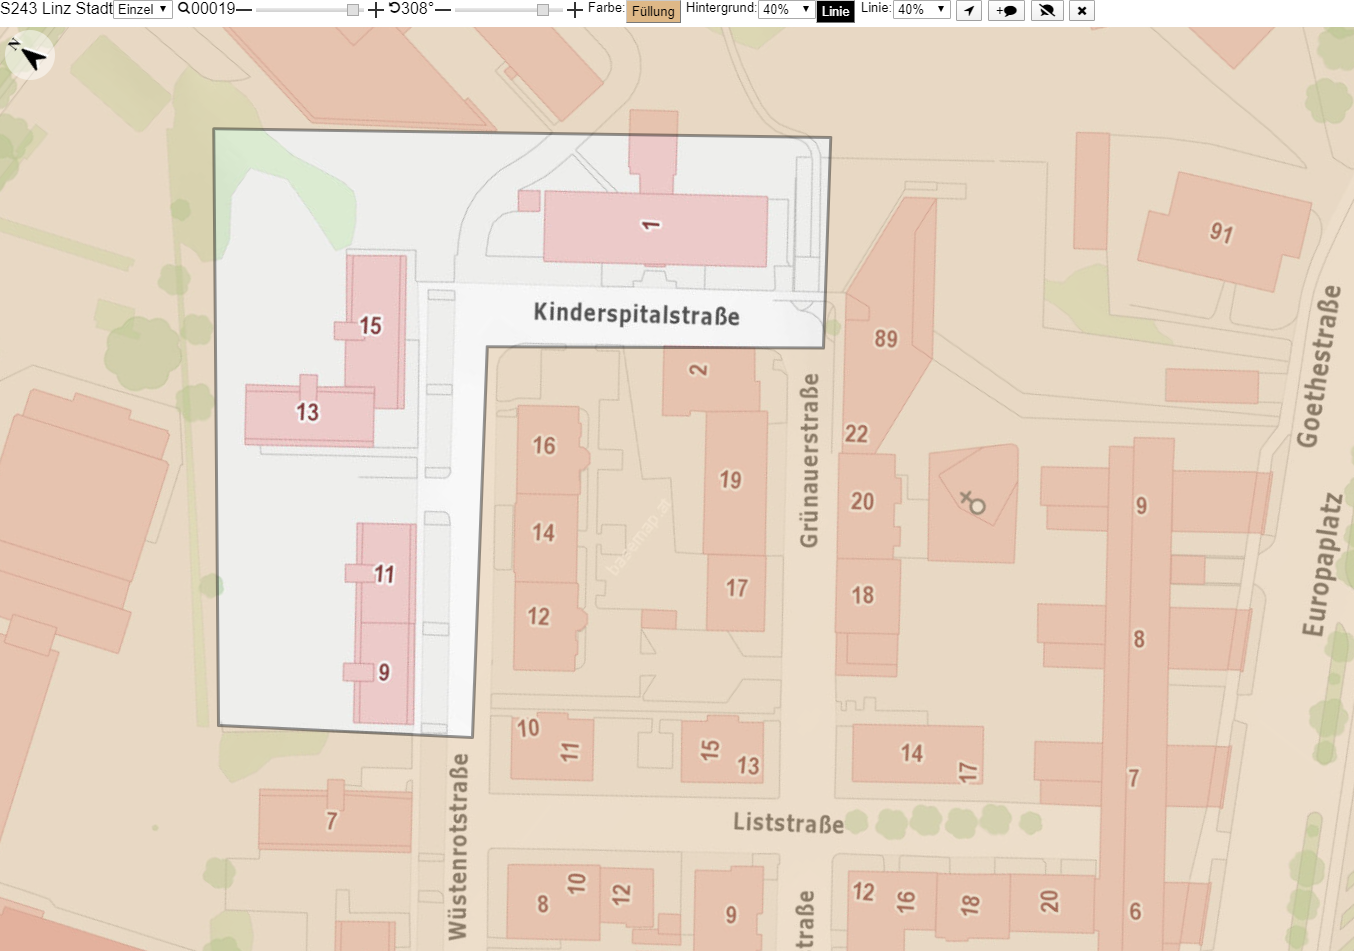Click the location arrow button in toolbar
Viewport: 1354px width, 951px height.
(969, 10)
